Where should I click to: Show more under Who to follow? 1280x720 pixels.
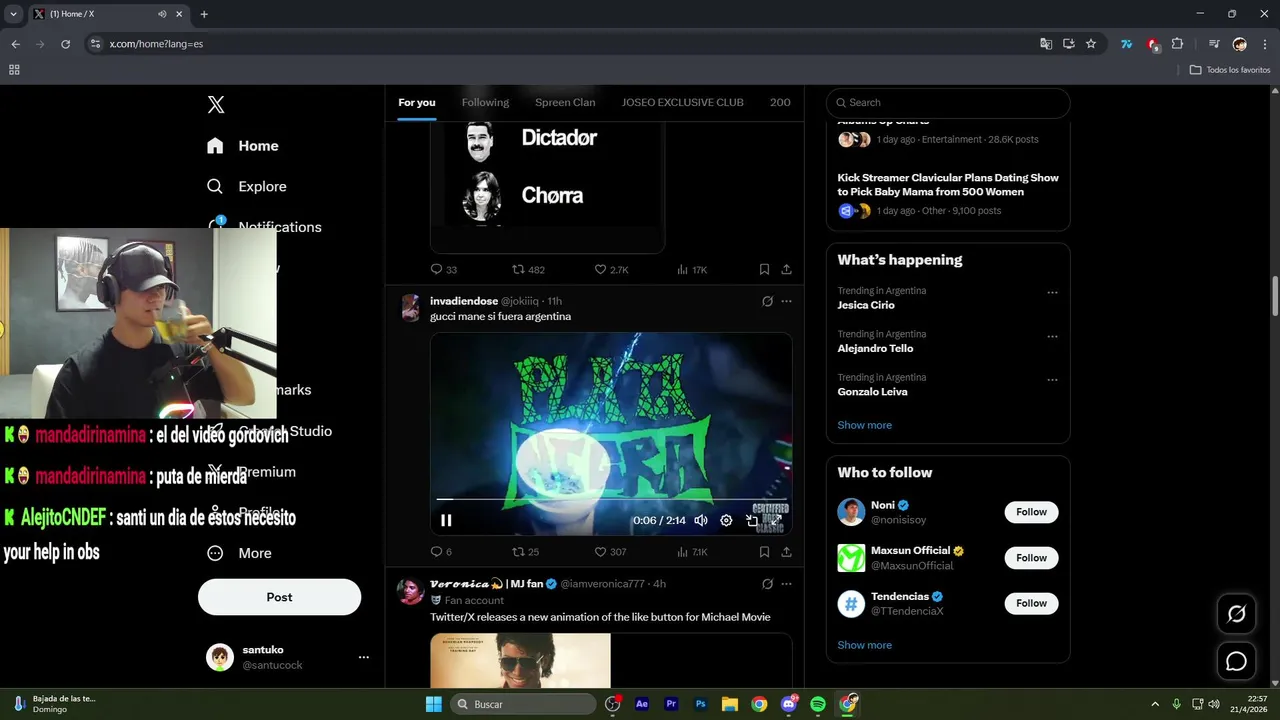pyautogui.click(x=864, y=645)
